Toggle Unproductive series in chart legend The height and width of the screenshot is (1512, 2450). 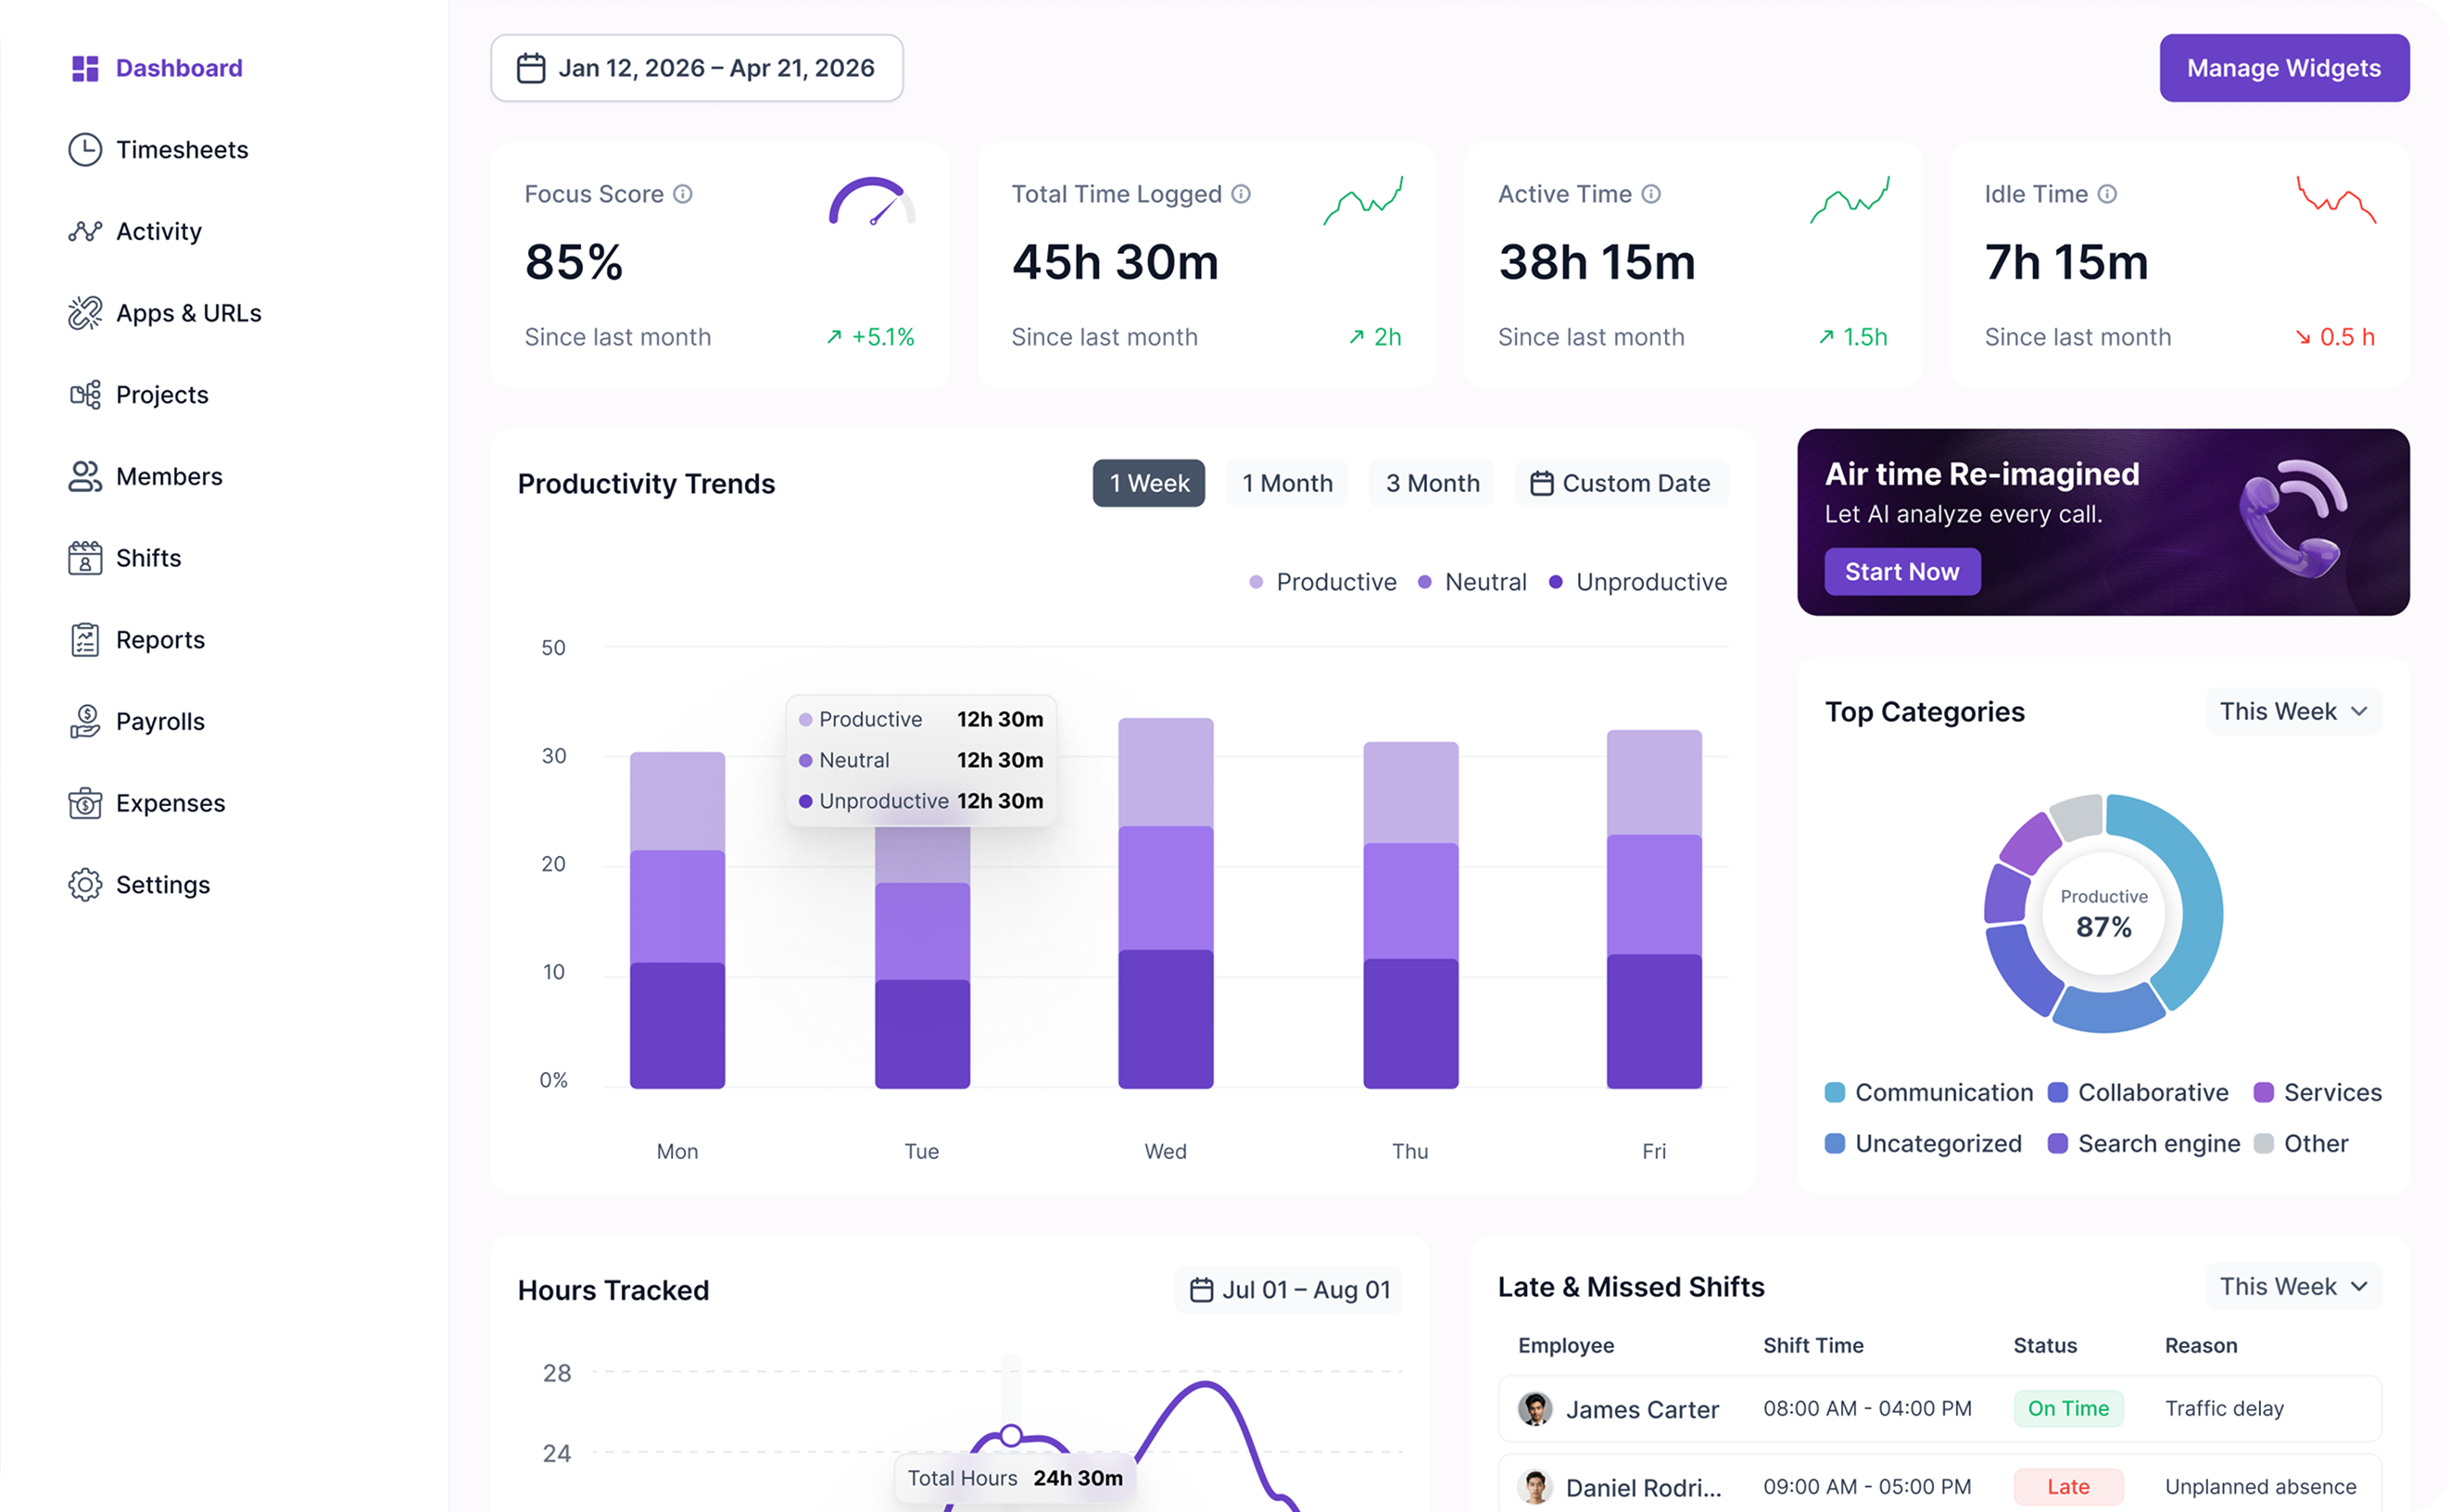(x=1637, y=582)
